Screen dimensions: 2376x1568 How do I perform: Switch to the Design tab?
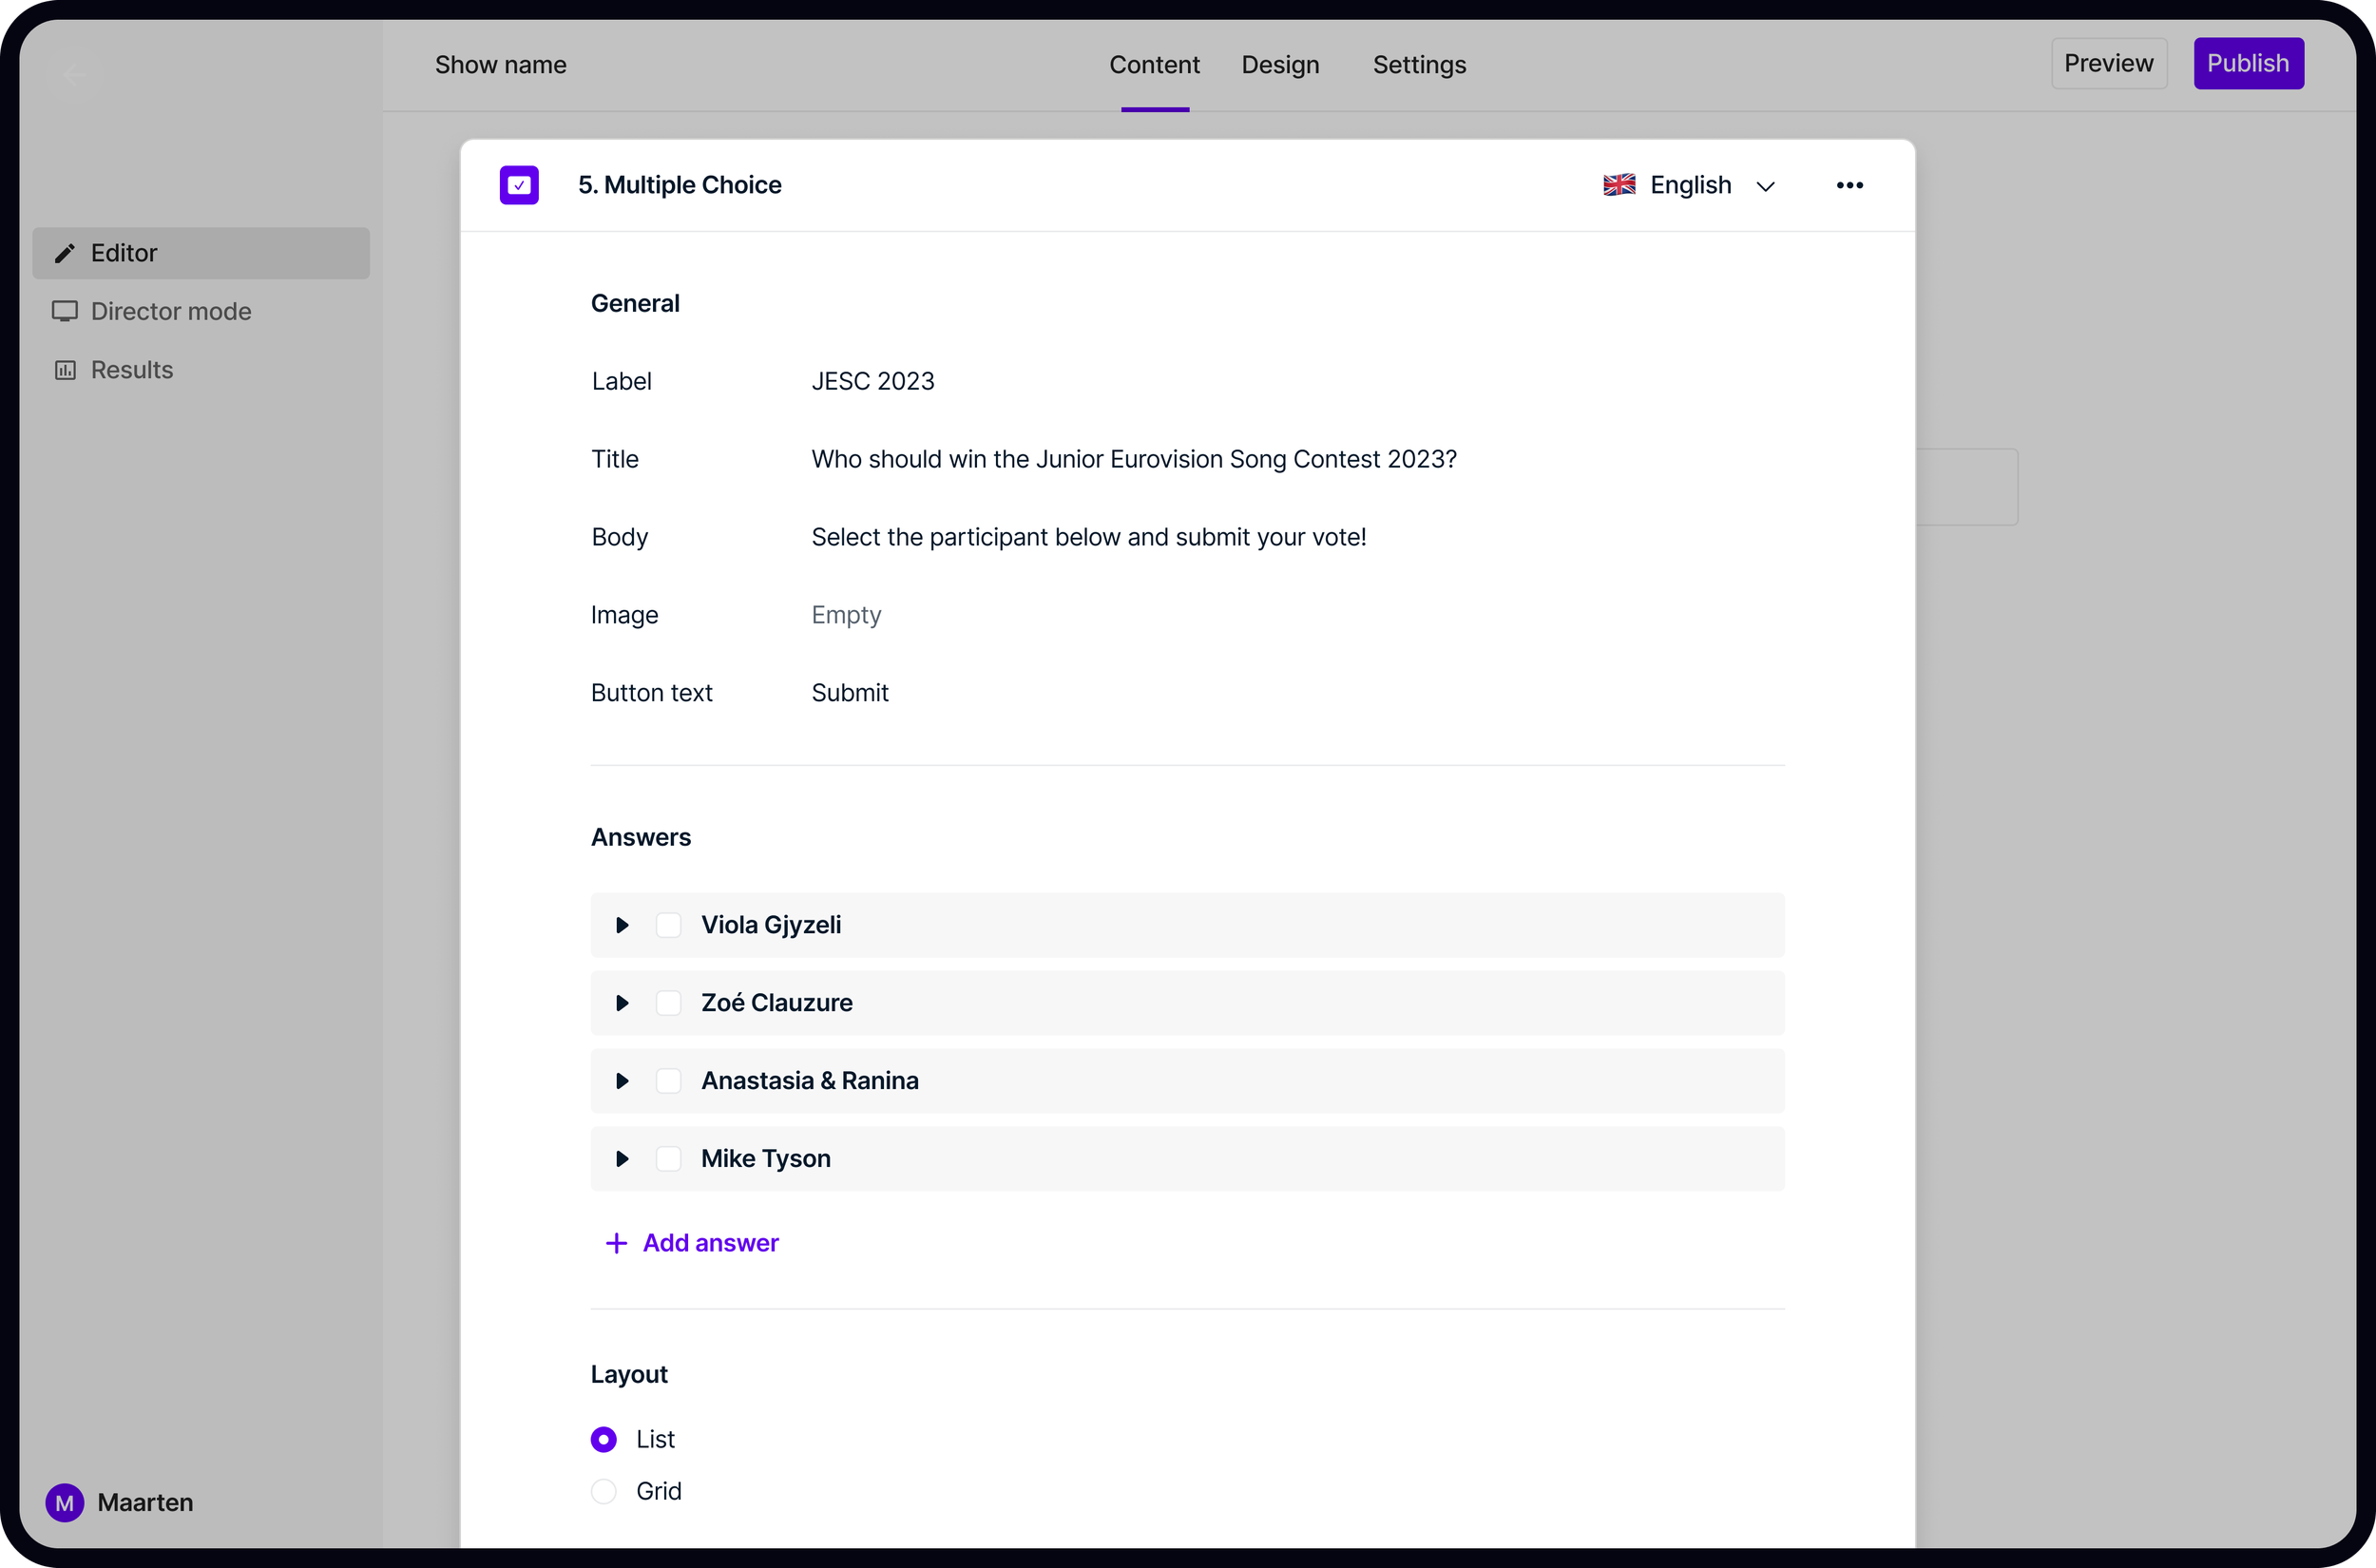tap(1280, 65)
